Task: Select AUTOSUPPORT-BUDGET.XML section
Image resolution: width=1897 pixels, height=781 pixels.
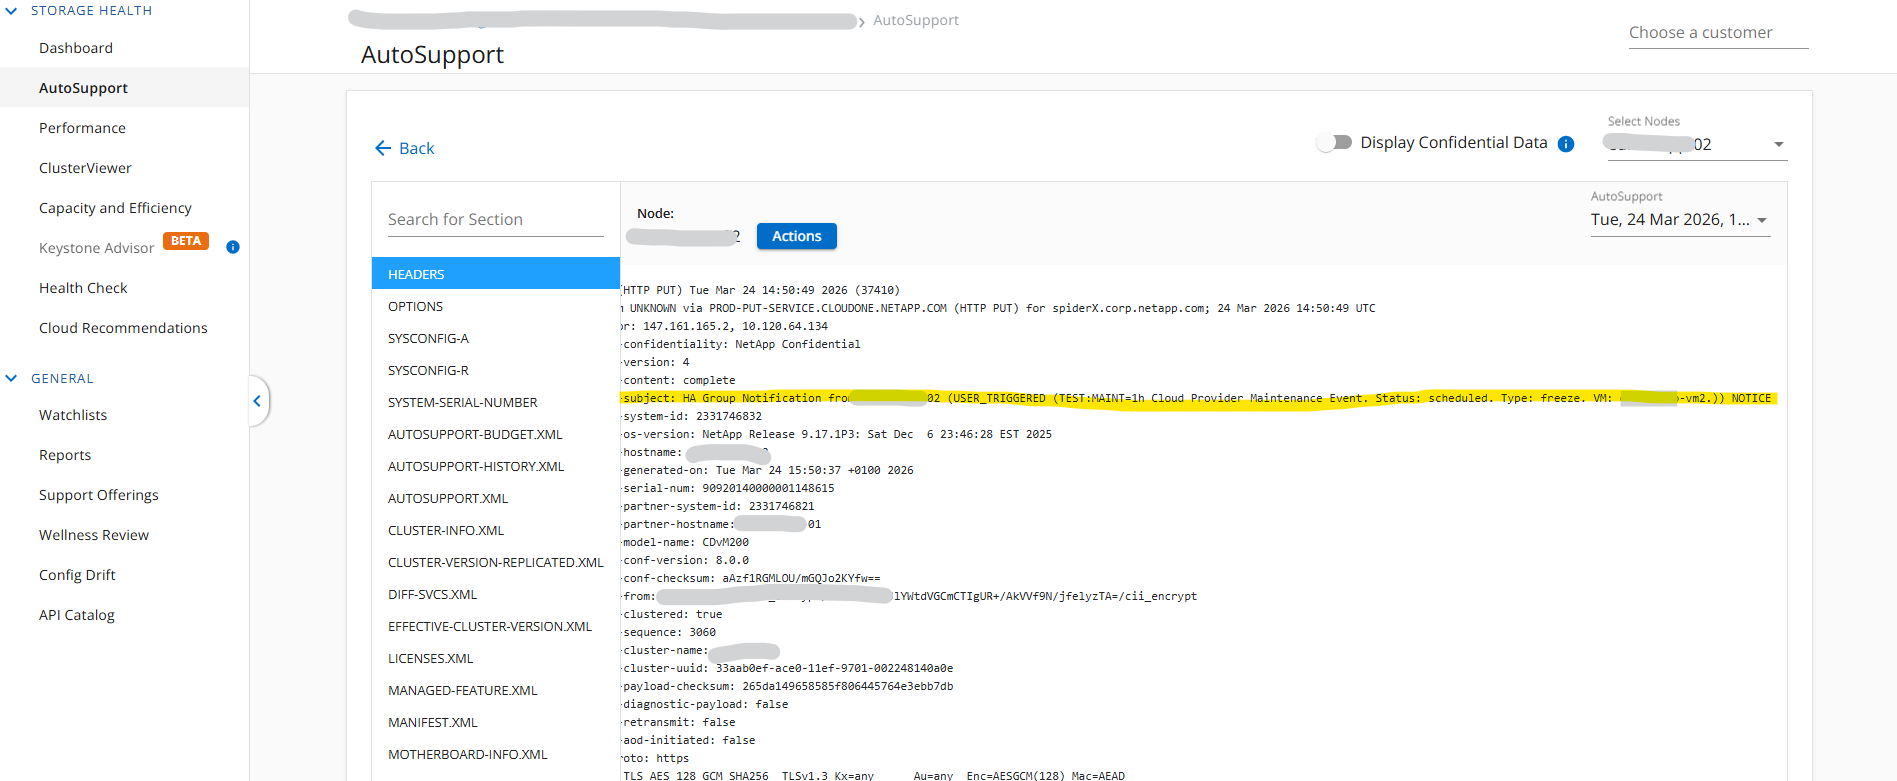Action: click(496, 434)
